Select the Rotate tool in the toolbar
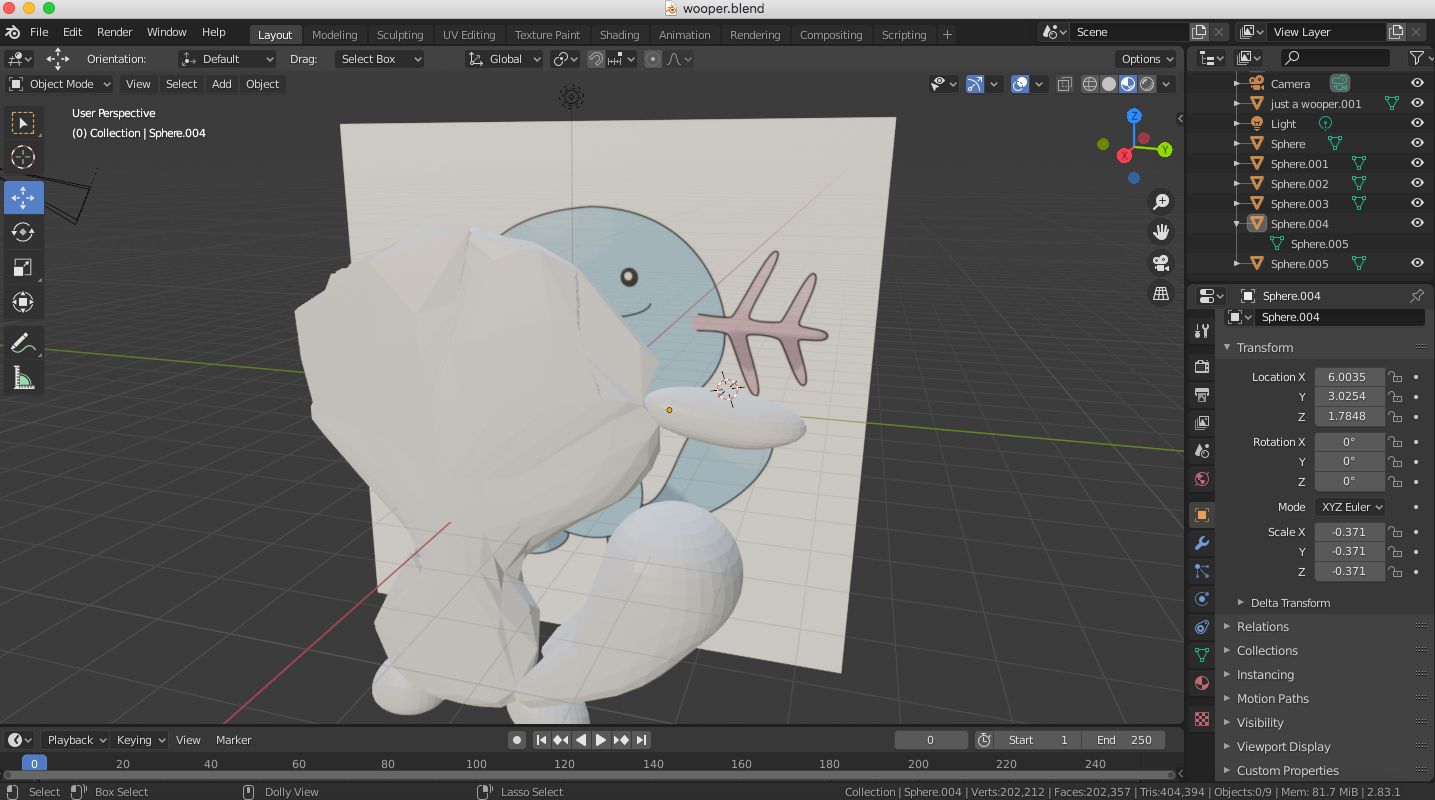This screenshot has height=800, width=1435. point(24,232)
